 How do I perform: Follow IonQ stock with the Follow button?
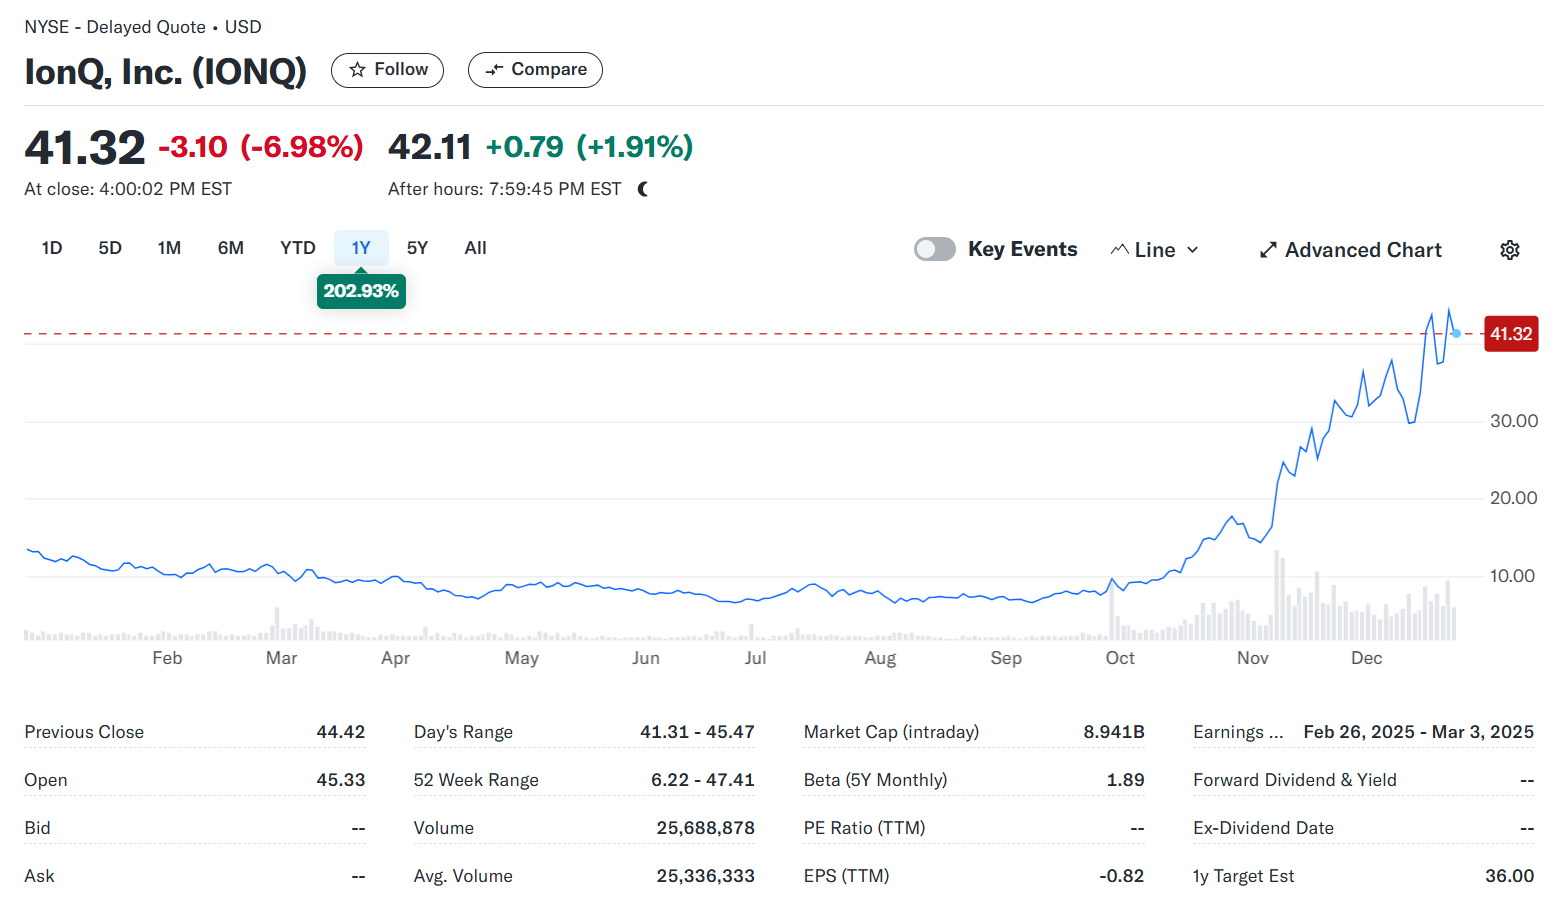pyautogui.click(x=388, y=70)
